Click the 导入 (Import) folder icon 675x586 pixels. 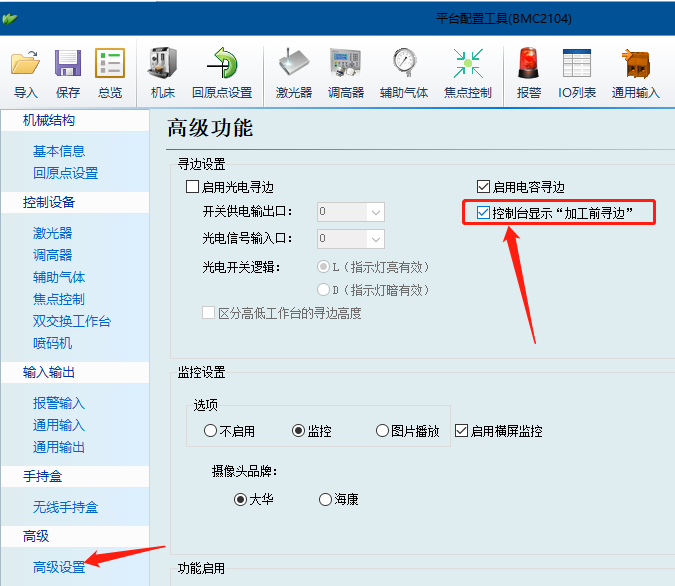coord(25,63)
